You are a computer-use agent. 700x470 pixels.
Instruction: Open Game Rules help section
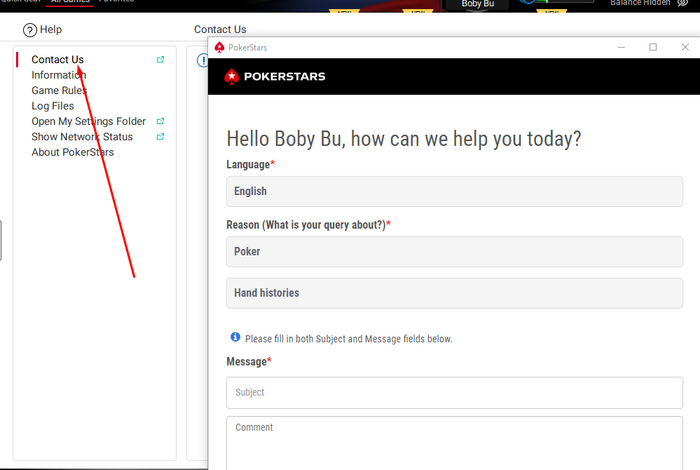pos(59,90)
